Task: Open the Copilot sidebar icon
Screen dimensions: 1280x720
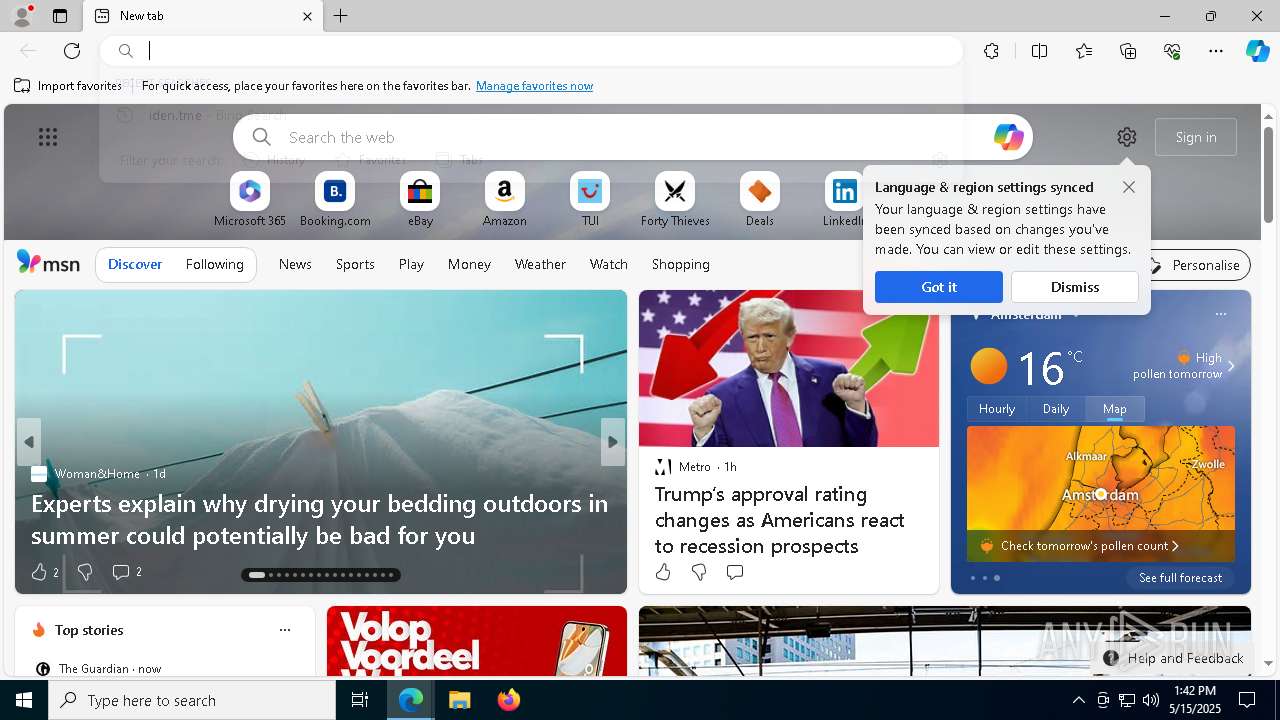Action: click(x=1257, y=51)
